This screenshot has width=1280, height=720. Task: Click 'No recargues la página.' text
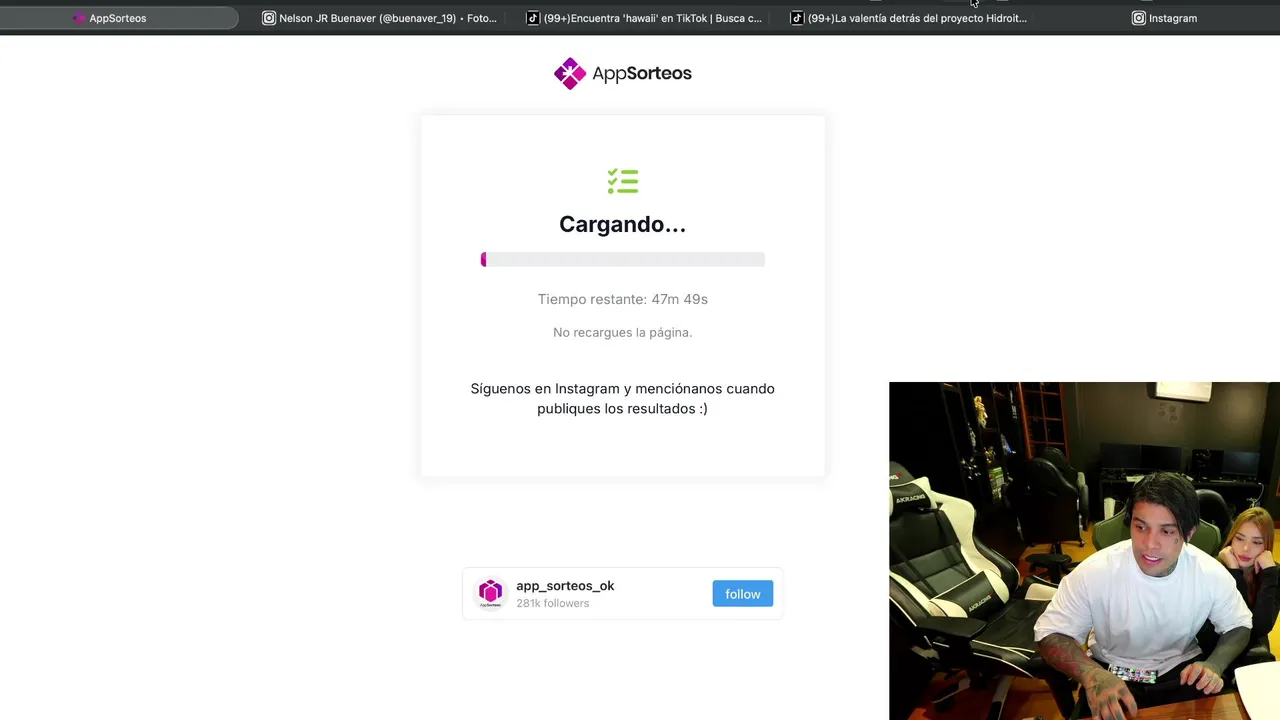pos(622,332)
